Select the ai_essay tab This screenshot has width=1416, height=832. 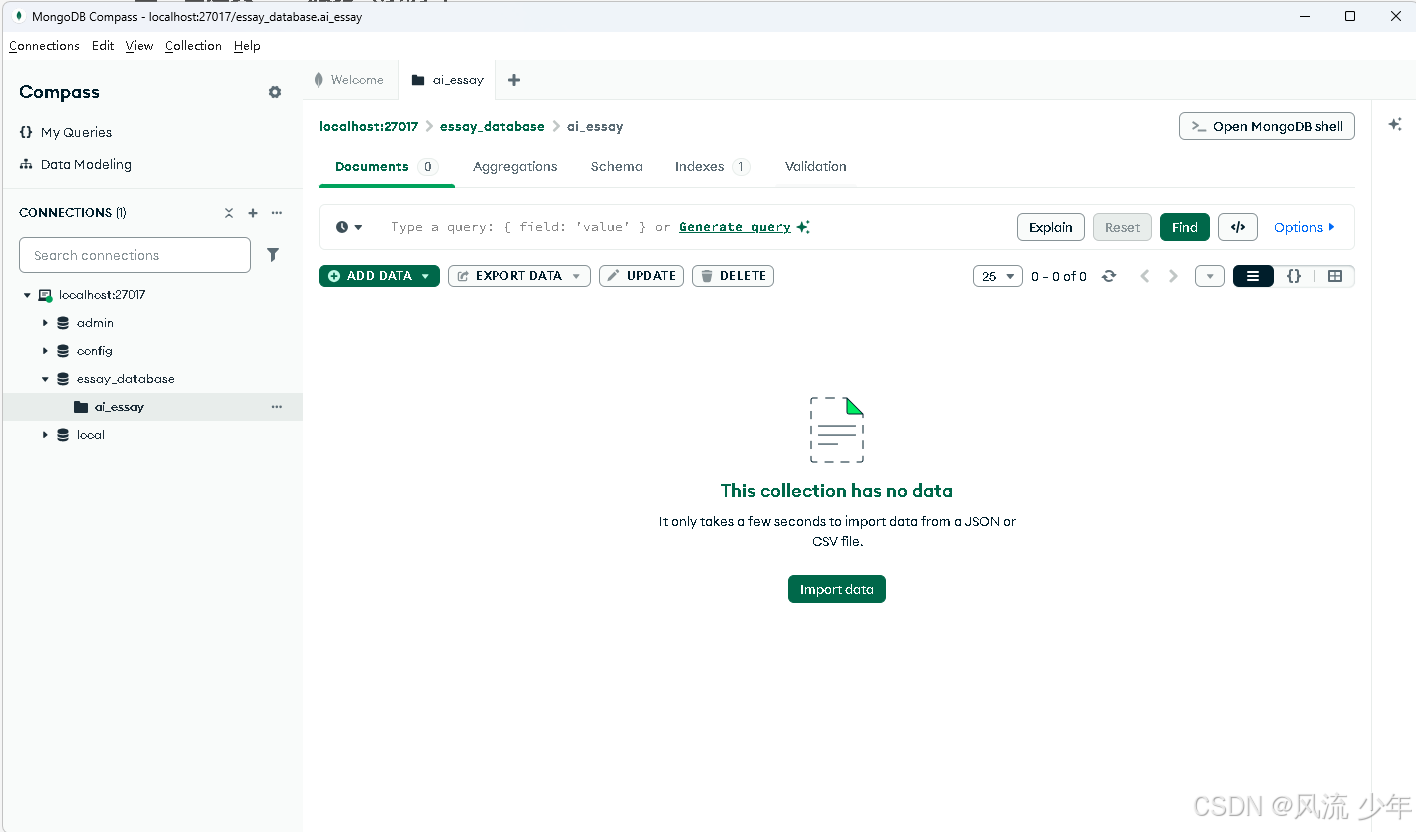pos(448,80)
